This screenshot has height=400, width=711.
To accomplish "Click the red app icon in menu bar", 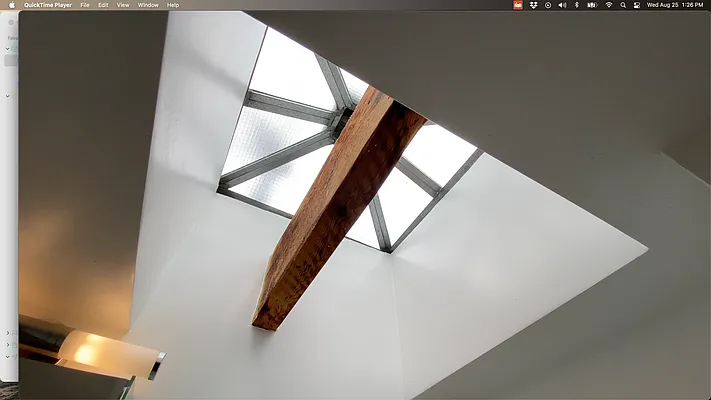I will tap(518, 5).
